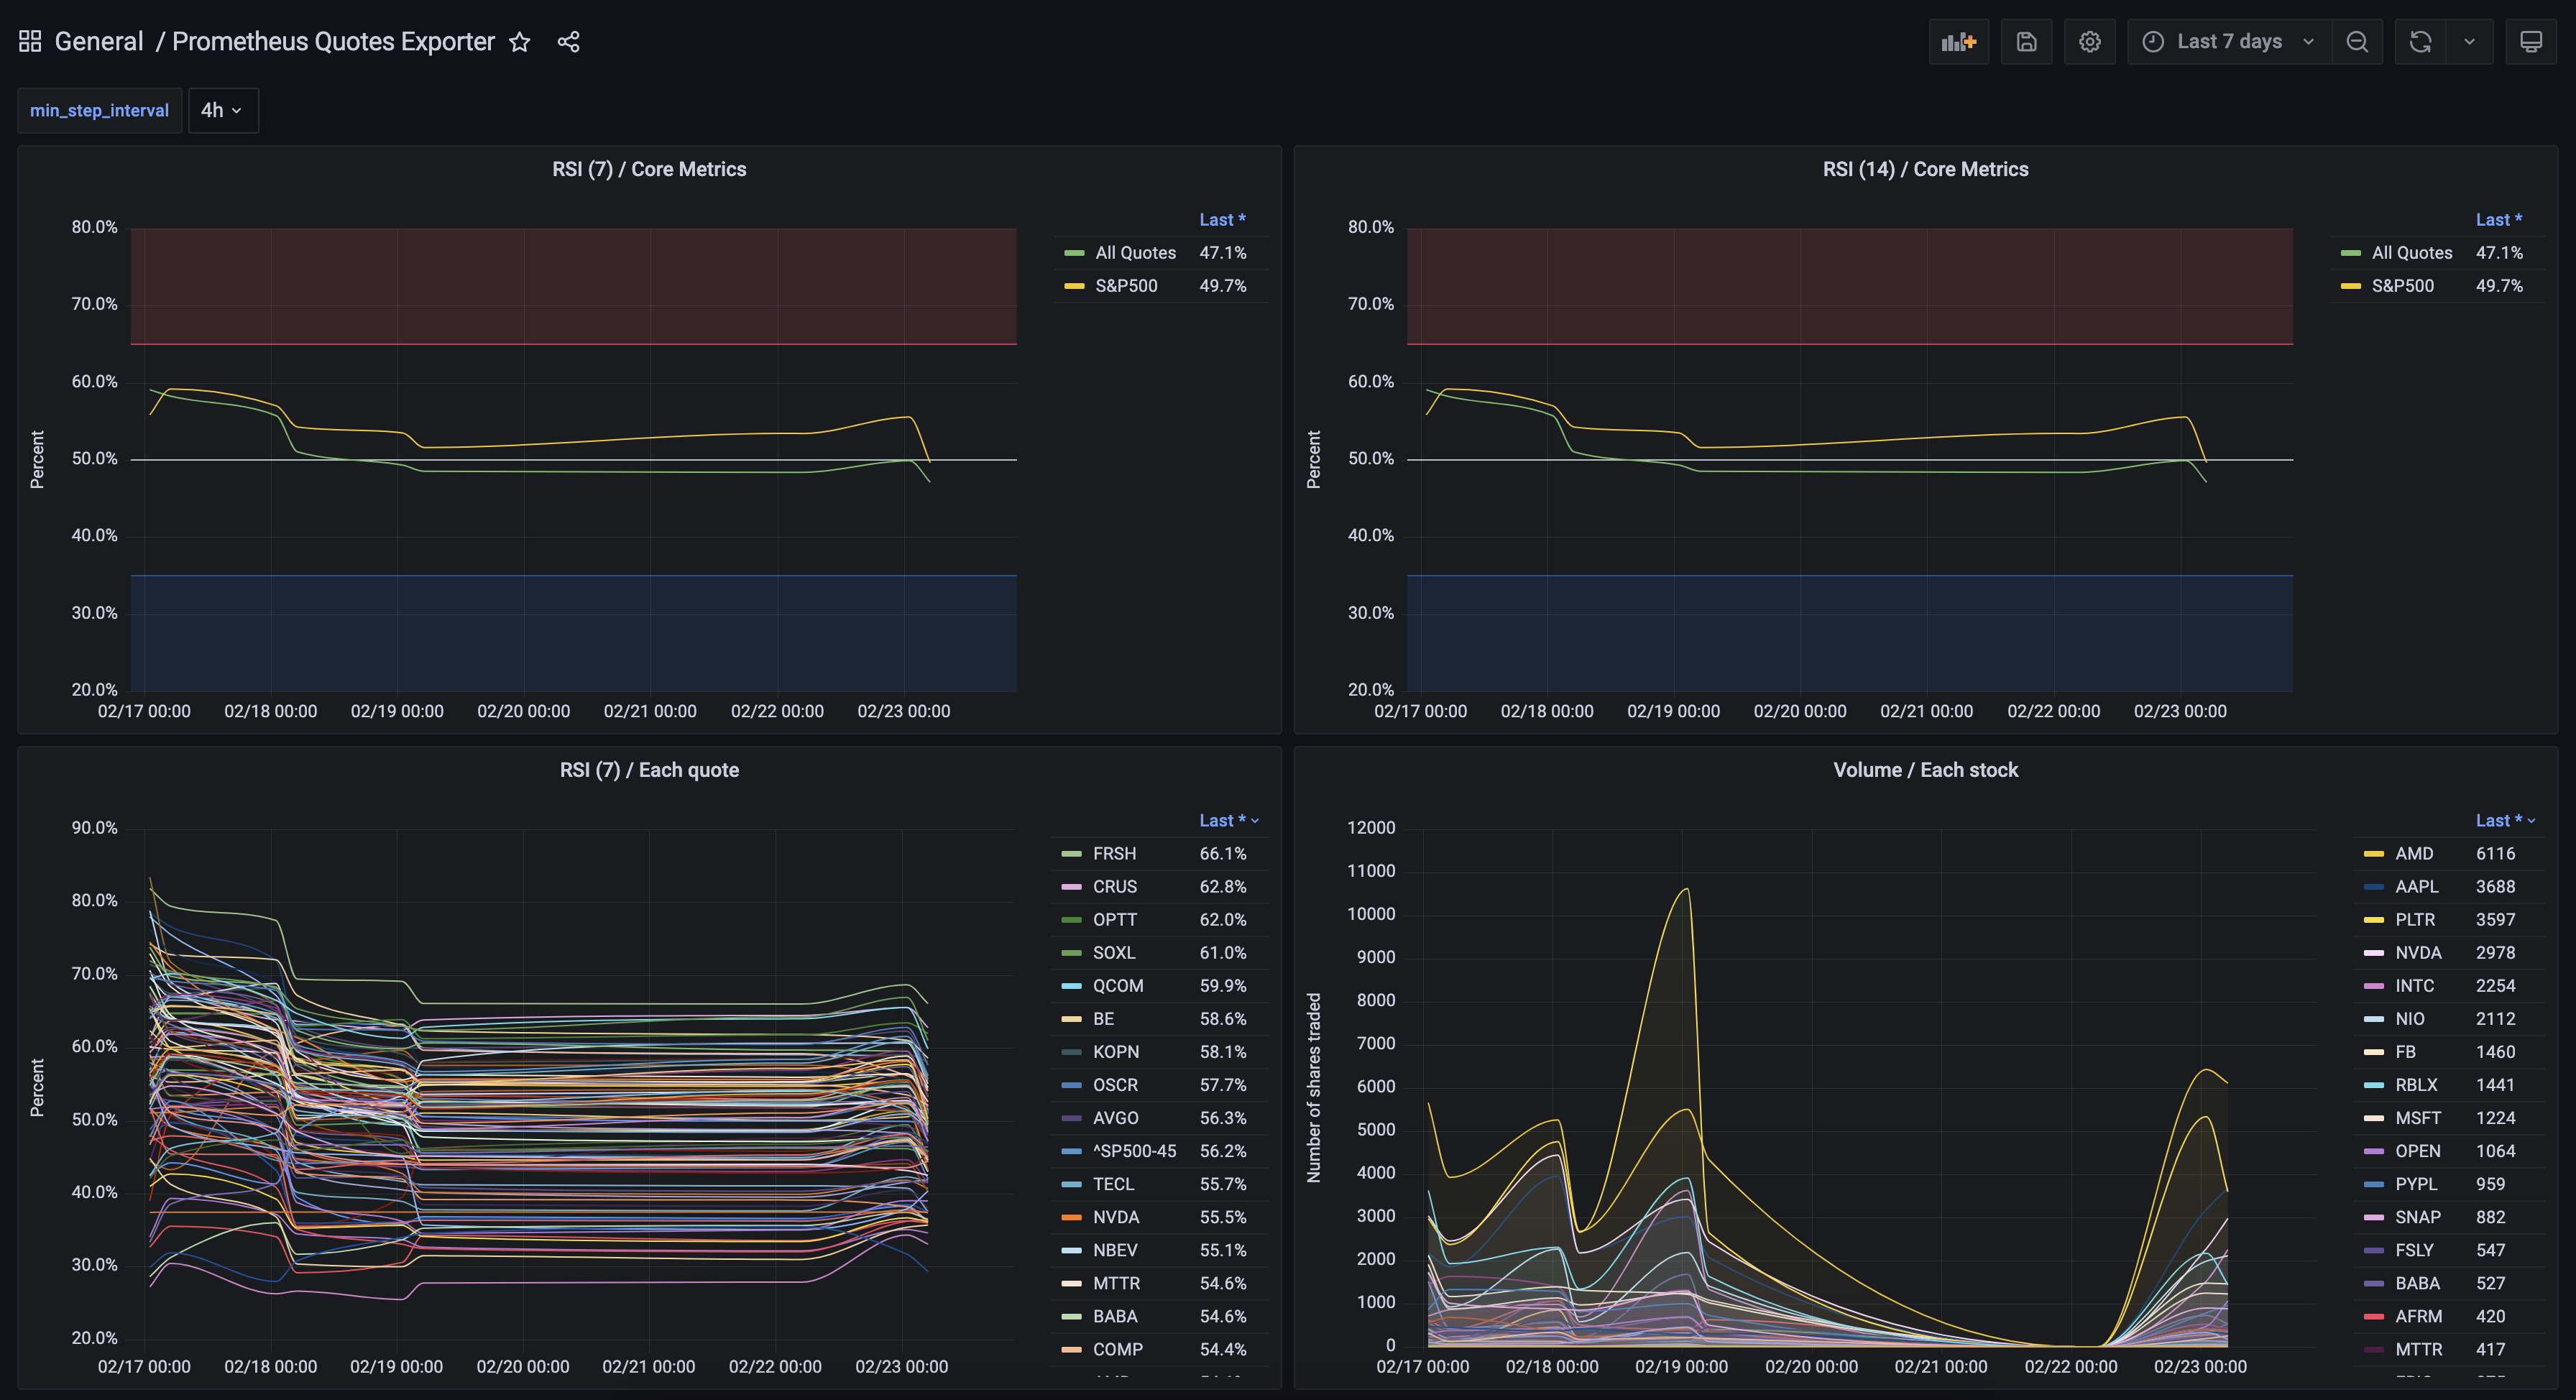
Task: Change NVDA color swatch in Volume legend
Action: click(x=2373, y=953)
